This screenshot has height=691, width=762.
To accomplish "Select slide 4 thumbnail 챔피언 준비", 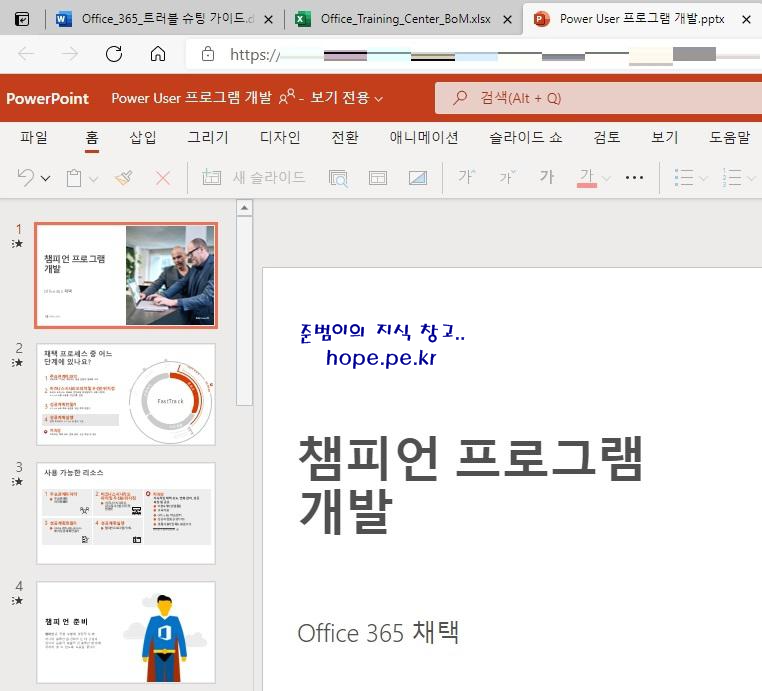I will click(126, 632).
